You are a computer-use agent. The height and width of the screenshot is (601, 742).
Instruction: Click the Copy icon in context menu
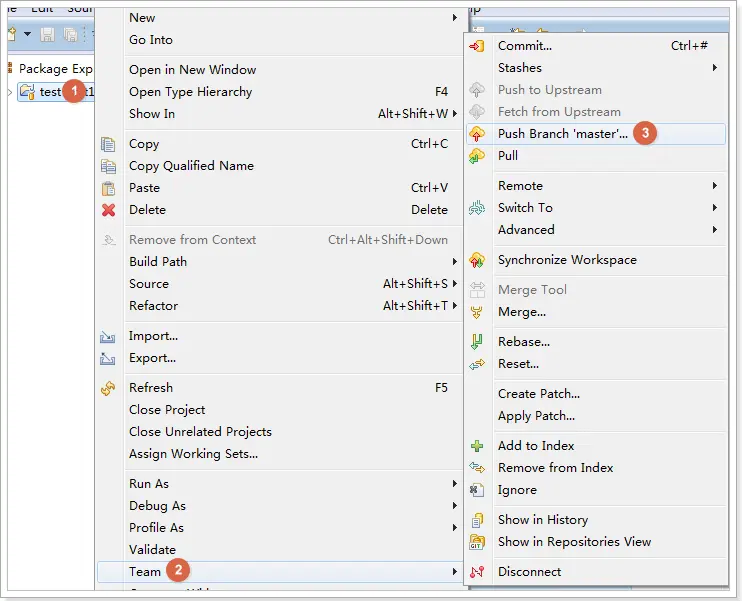click(x=108, y=144)
